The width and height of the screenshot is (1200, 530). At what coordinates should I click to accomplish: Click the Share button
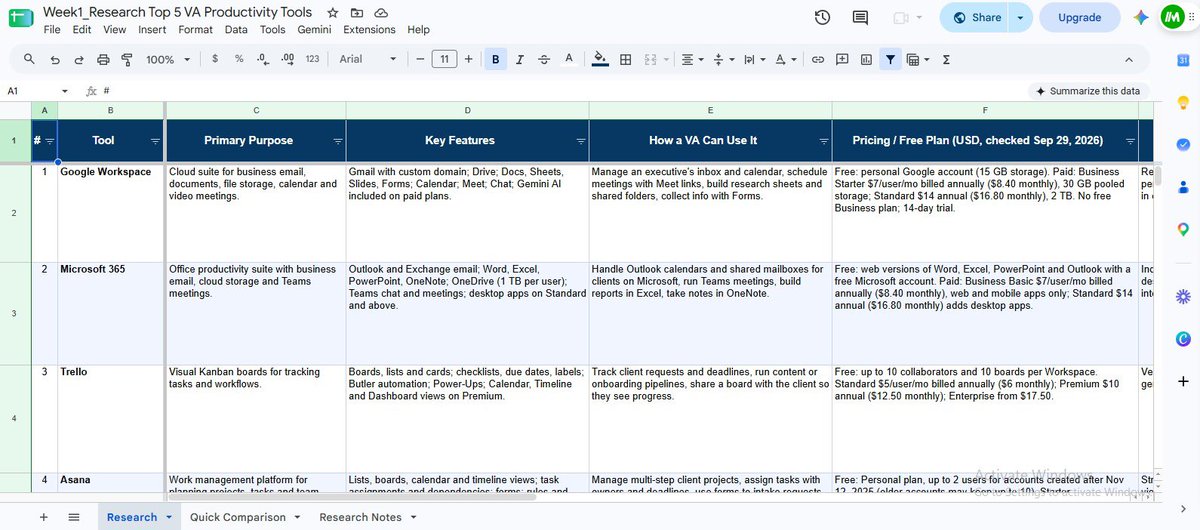[x=975, y=17]
